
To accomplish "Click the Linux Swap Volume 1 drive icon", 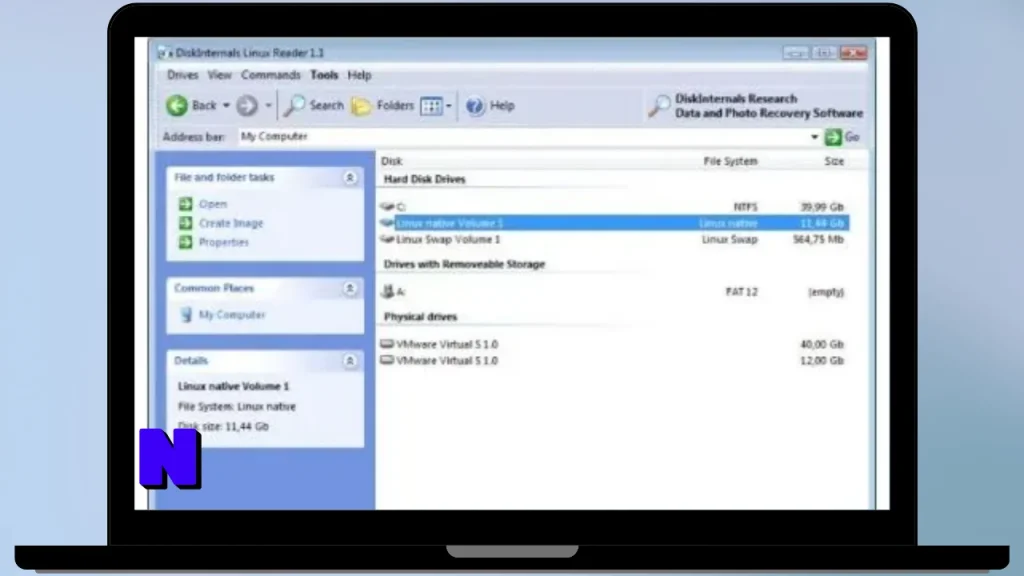I will (387, 240).
